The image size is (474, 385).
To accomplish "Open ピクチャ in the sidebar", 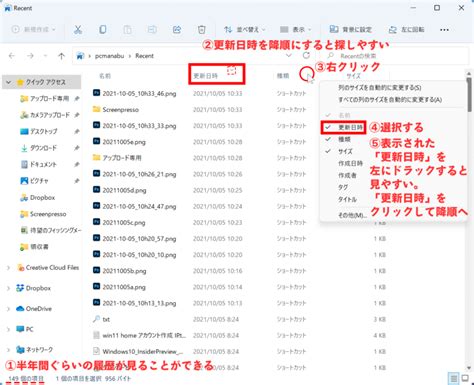I will pyautogui.click(x=39, y=181).
